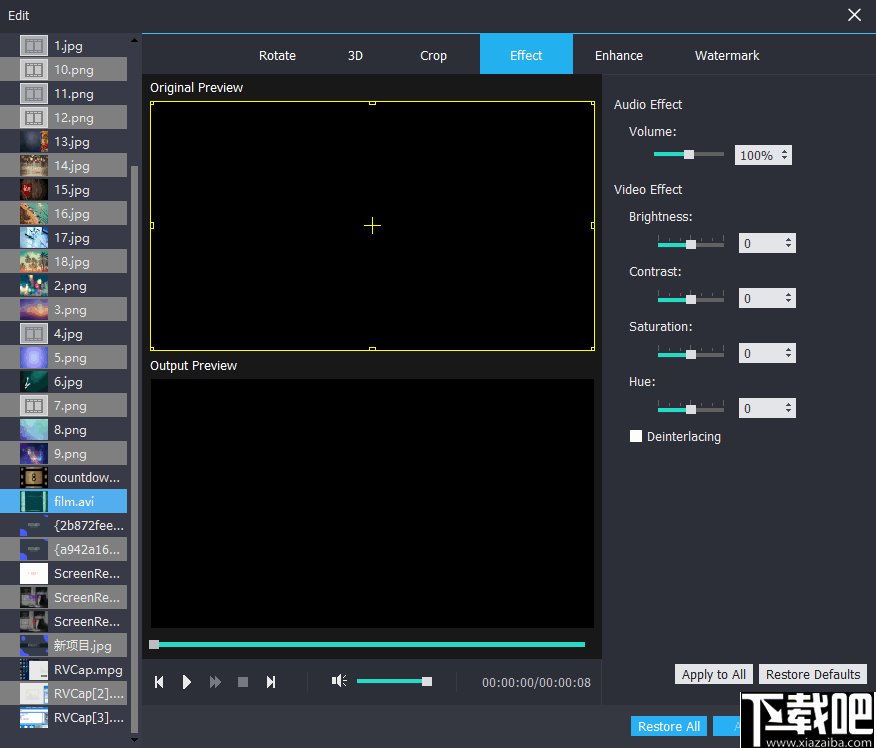Set the Saturation slider handle
Image resolution: width=876 pixels, height=748 pixels.
pyautogui.click(x=690, y=352)
